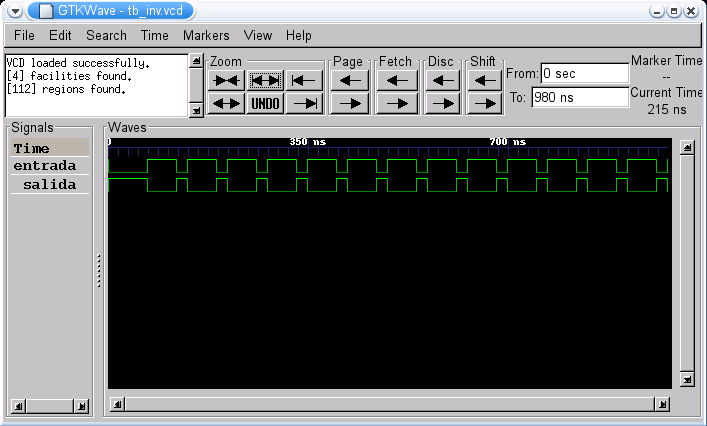
Task: Click the Page left arrow
Action: (349, 81)
